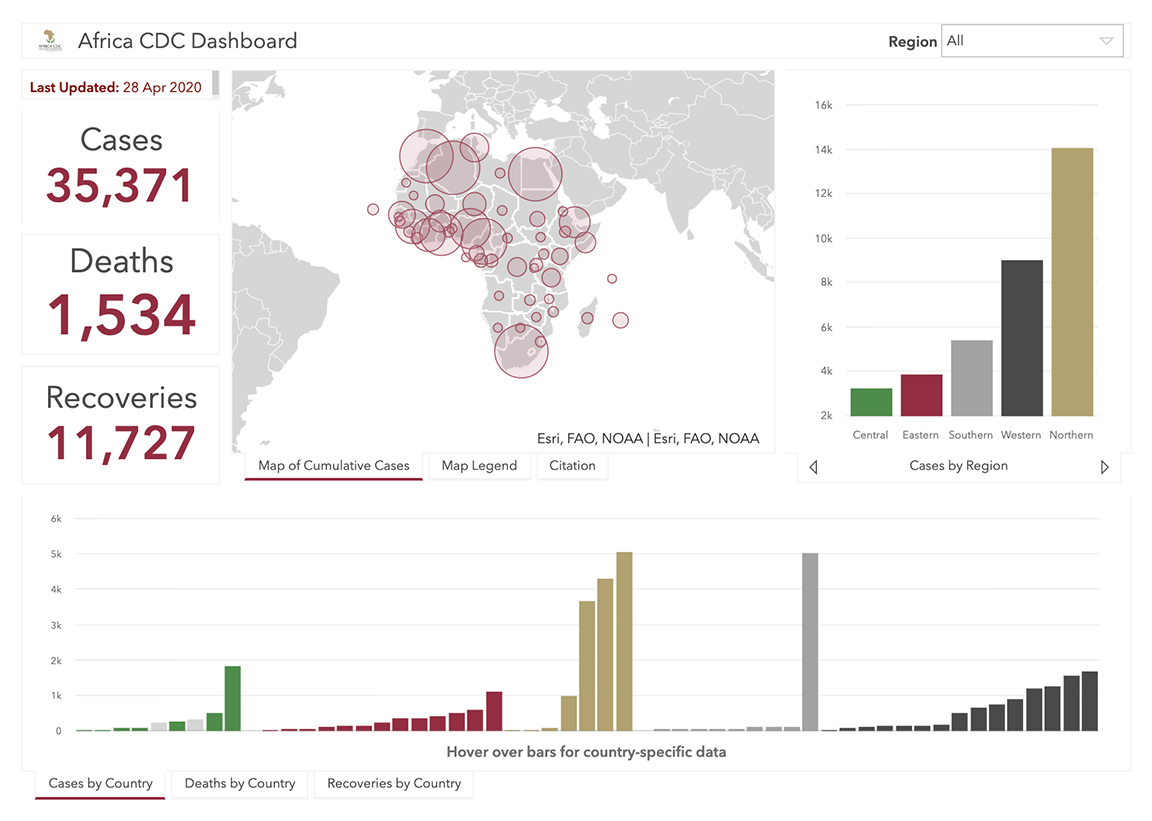Click the Western region bar

(x=1021, y=338)
